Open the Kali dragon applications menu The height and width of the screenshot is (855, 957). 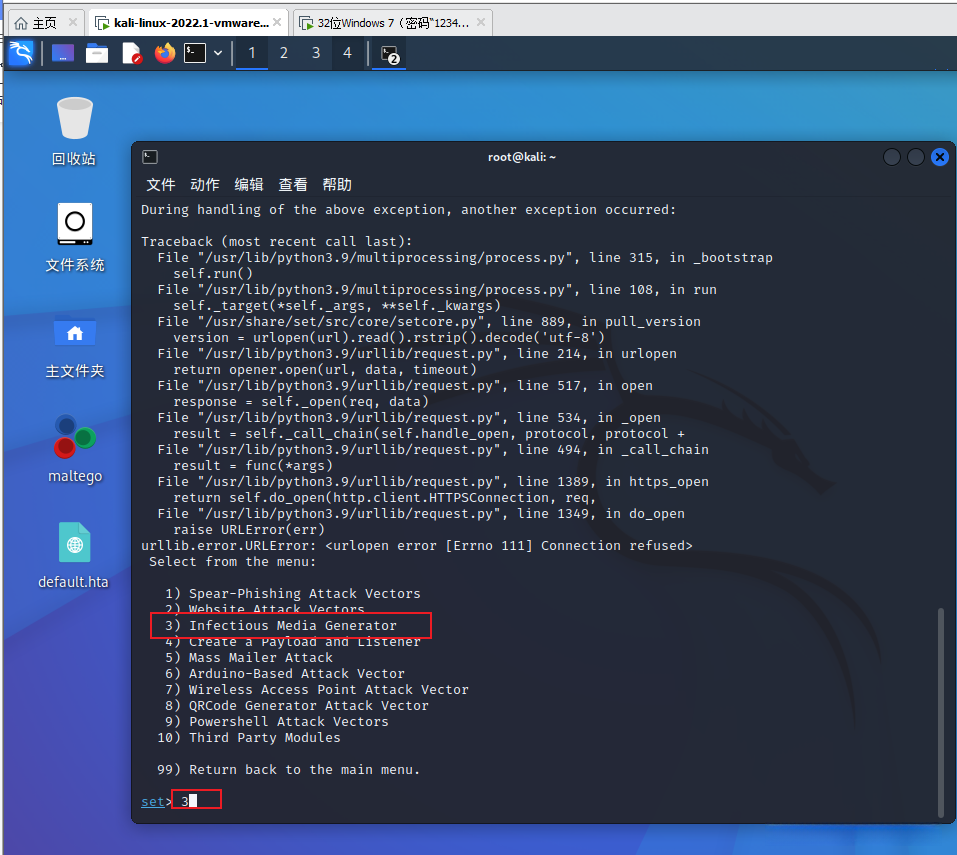pos(21,54)
